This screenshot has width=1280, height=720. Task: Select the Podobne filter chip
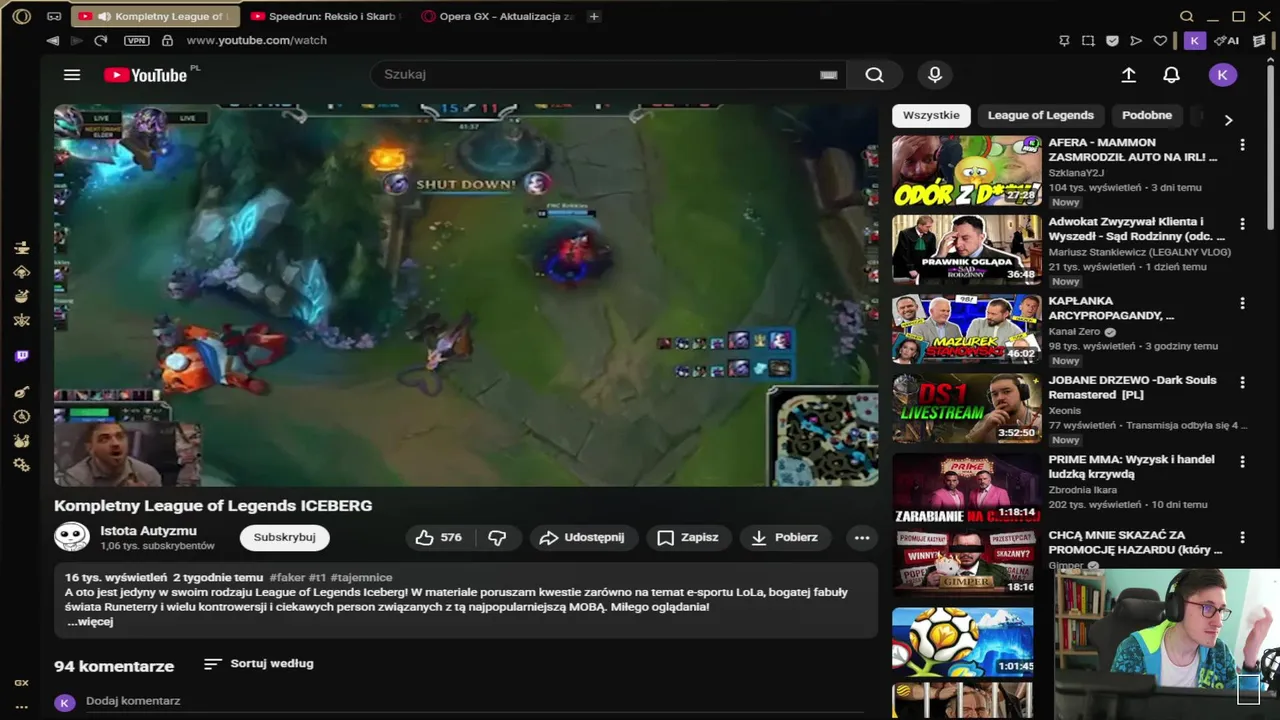tap(1147, 115)
